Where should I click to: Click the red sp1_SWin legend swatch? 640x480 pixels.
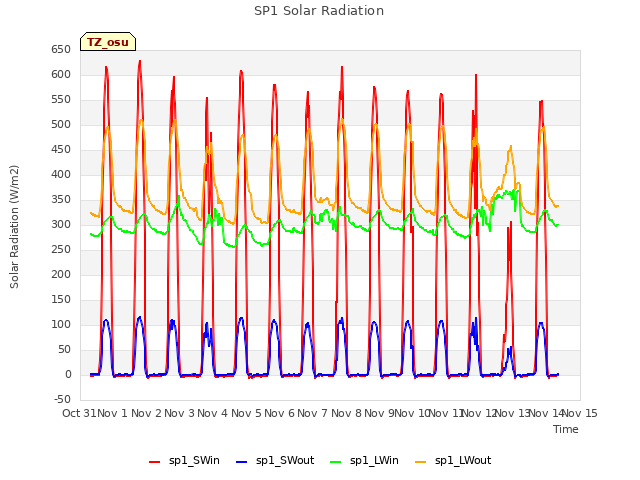(155, 462)
